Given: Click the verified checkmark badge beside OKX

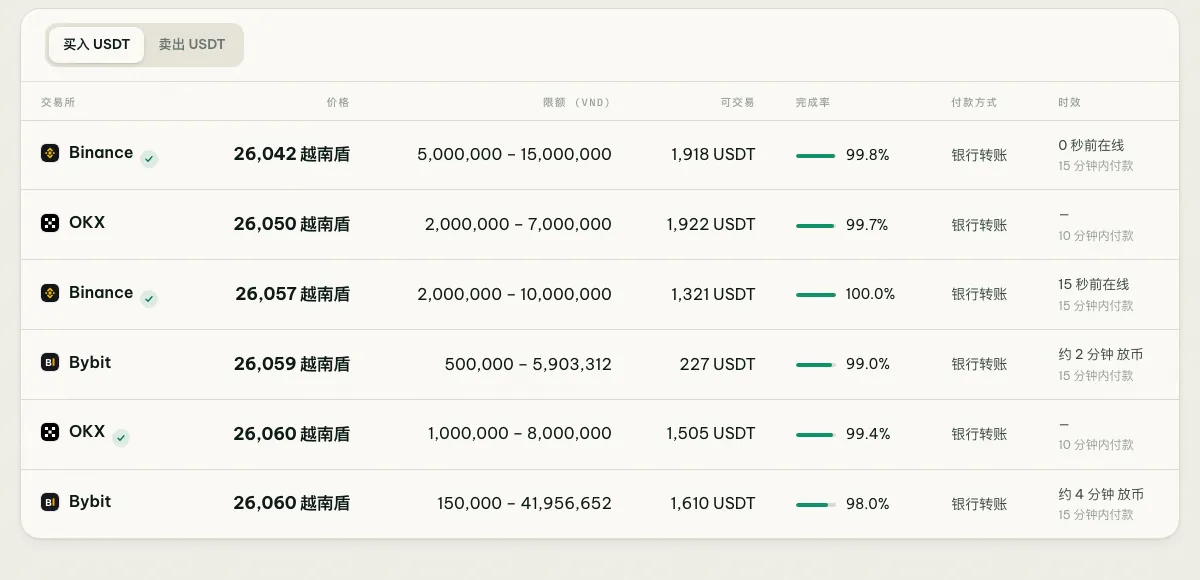Looking at the screenshot, I should click(x=121, y=438).
